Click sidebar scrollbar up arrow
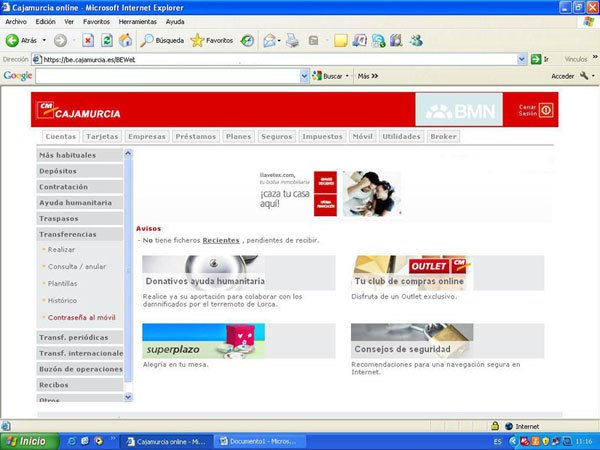This screenshot has width=600, height=450. click(x=128, y=153)
